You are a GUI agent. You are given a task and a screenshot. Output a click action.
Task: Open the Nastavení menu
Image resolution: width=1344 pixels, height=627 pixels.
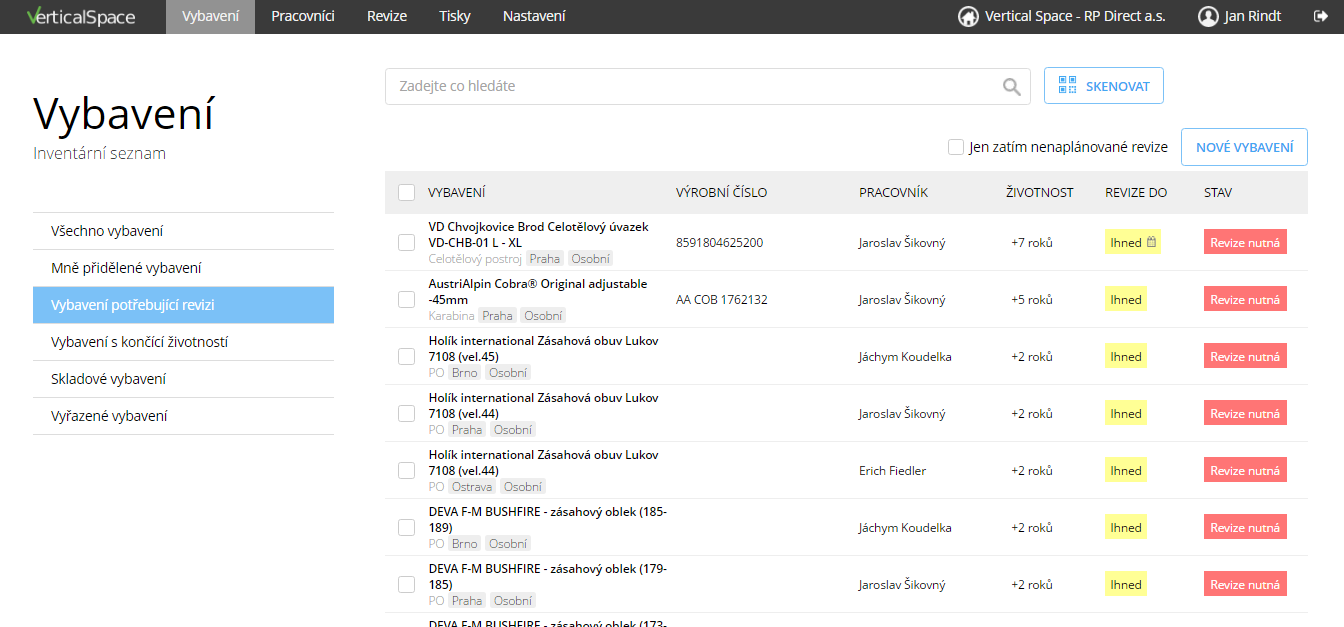tap(534, 16)
